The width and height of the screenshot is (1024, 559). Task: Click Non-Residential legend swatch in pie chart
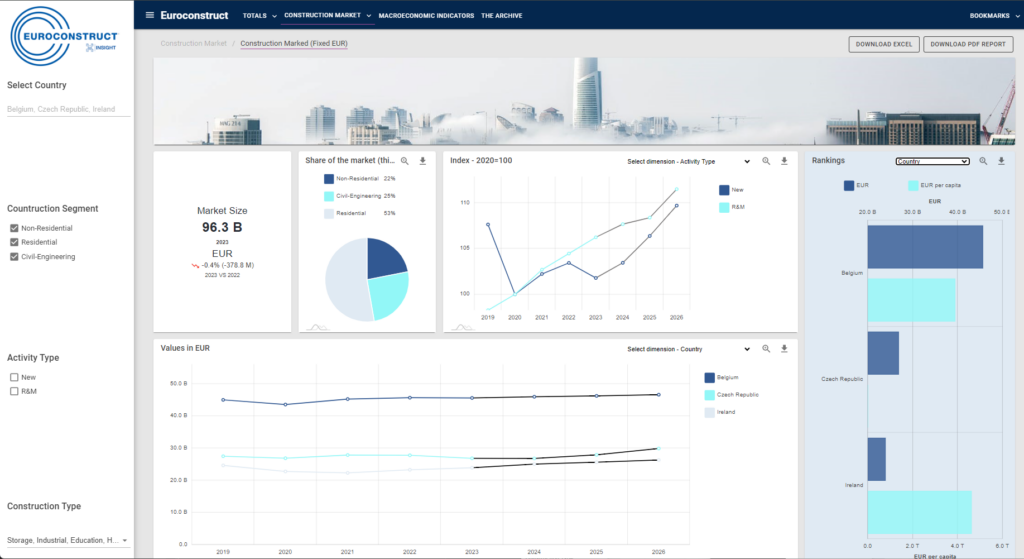(328, 178)
